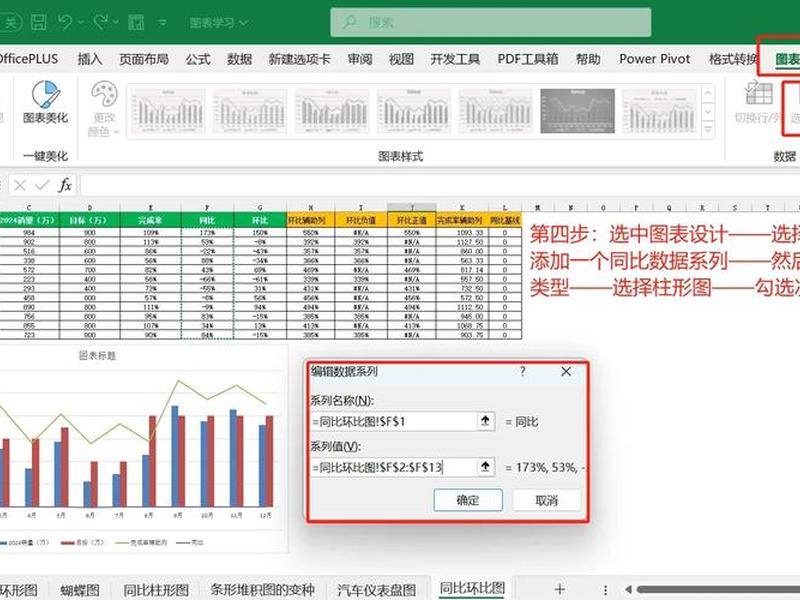Open the 汽车仪表盘图 sheet tab

[x=376, y=590]
